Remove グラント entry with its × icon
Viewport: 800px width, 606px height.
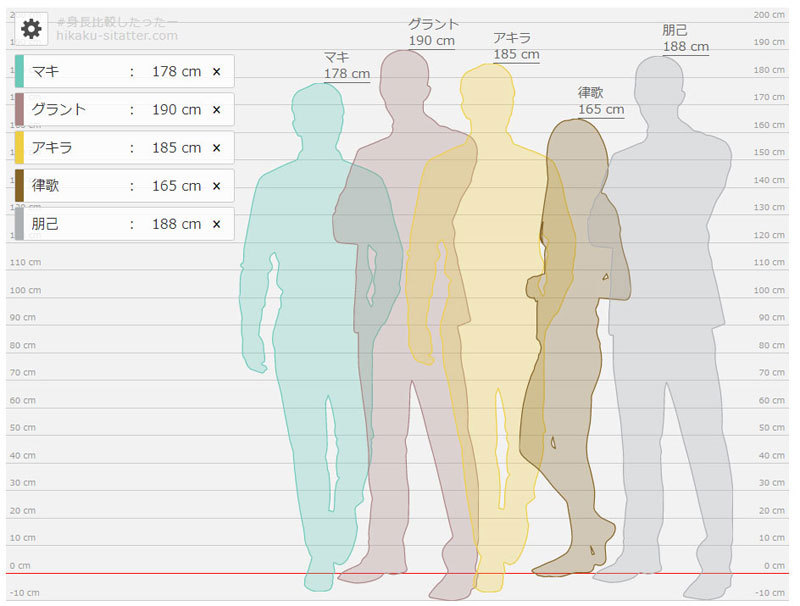point(216,110)
